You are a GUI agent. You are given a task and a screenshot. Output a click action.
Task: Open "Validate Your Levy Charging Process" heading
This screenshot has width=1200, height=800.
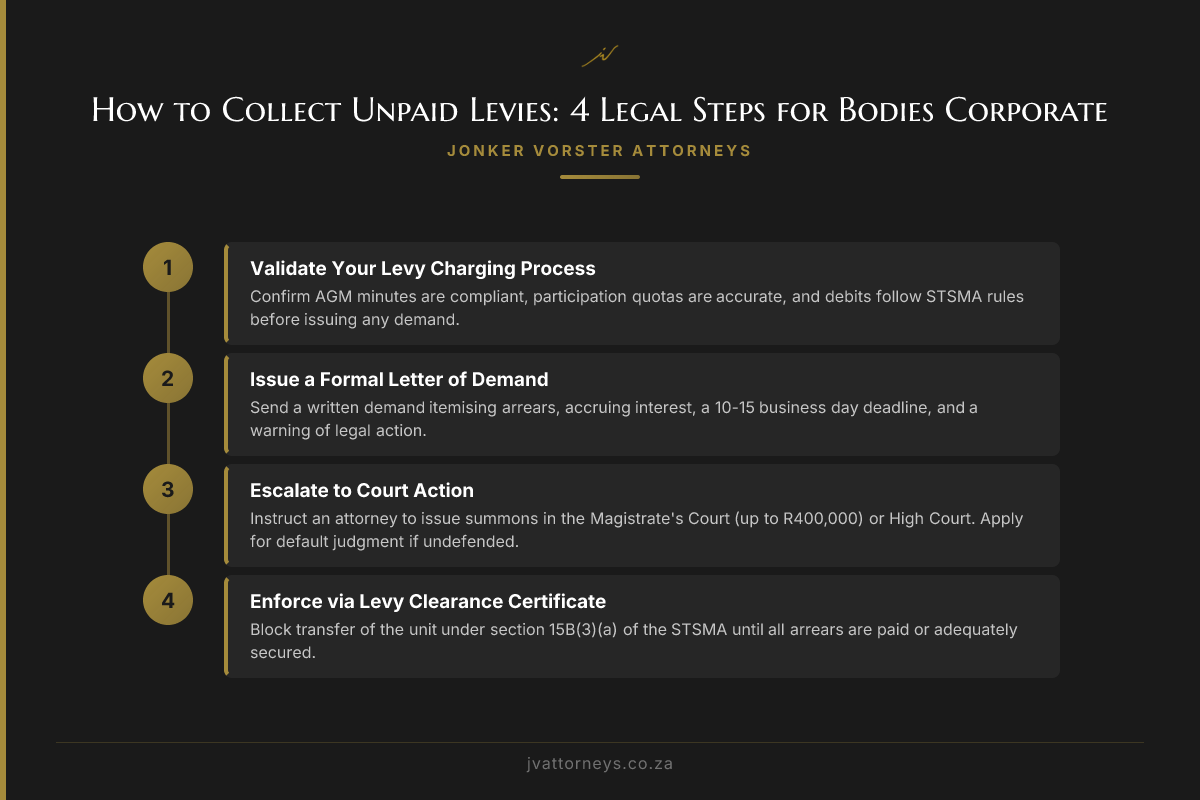pyautogui.click(x=422, y=268)
